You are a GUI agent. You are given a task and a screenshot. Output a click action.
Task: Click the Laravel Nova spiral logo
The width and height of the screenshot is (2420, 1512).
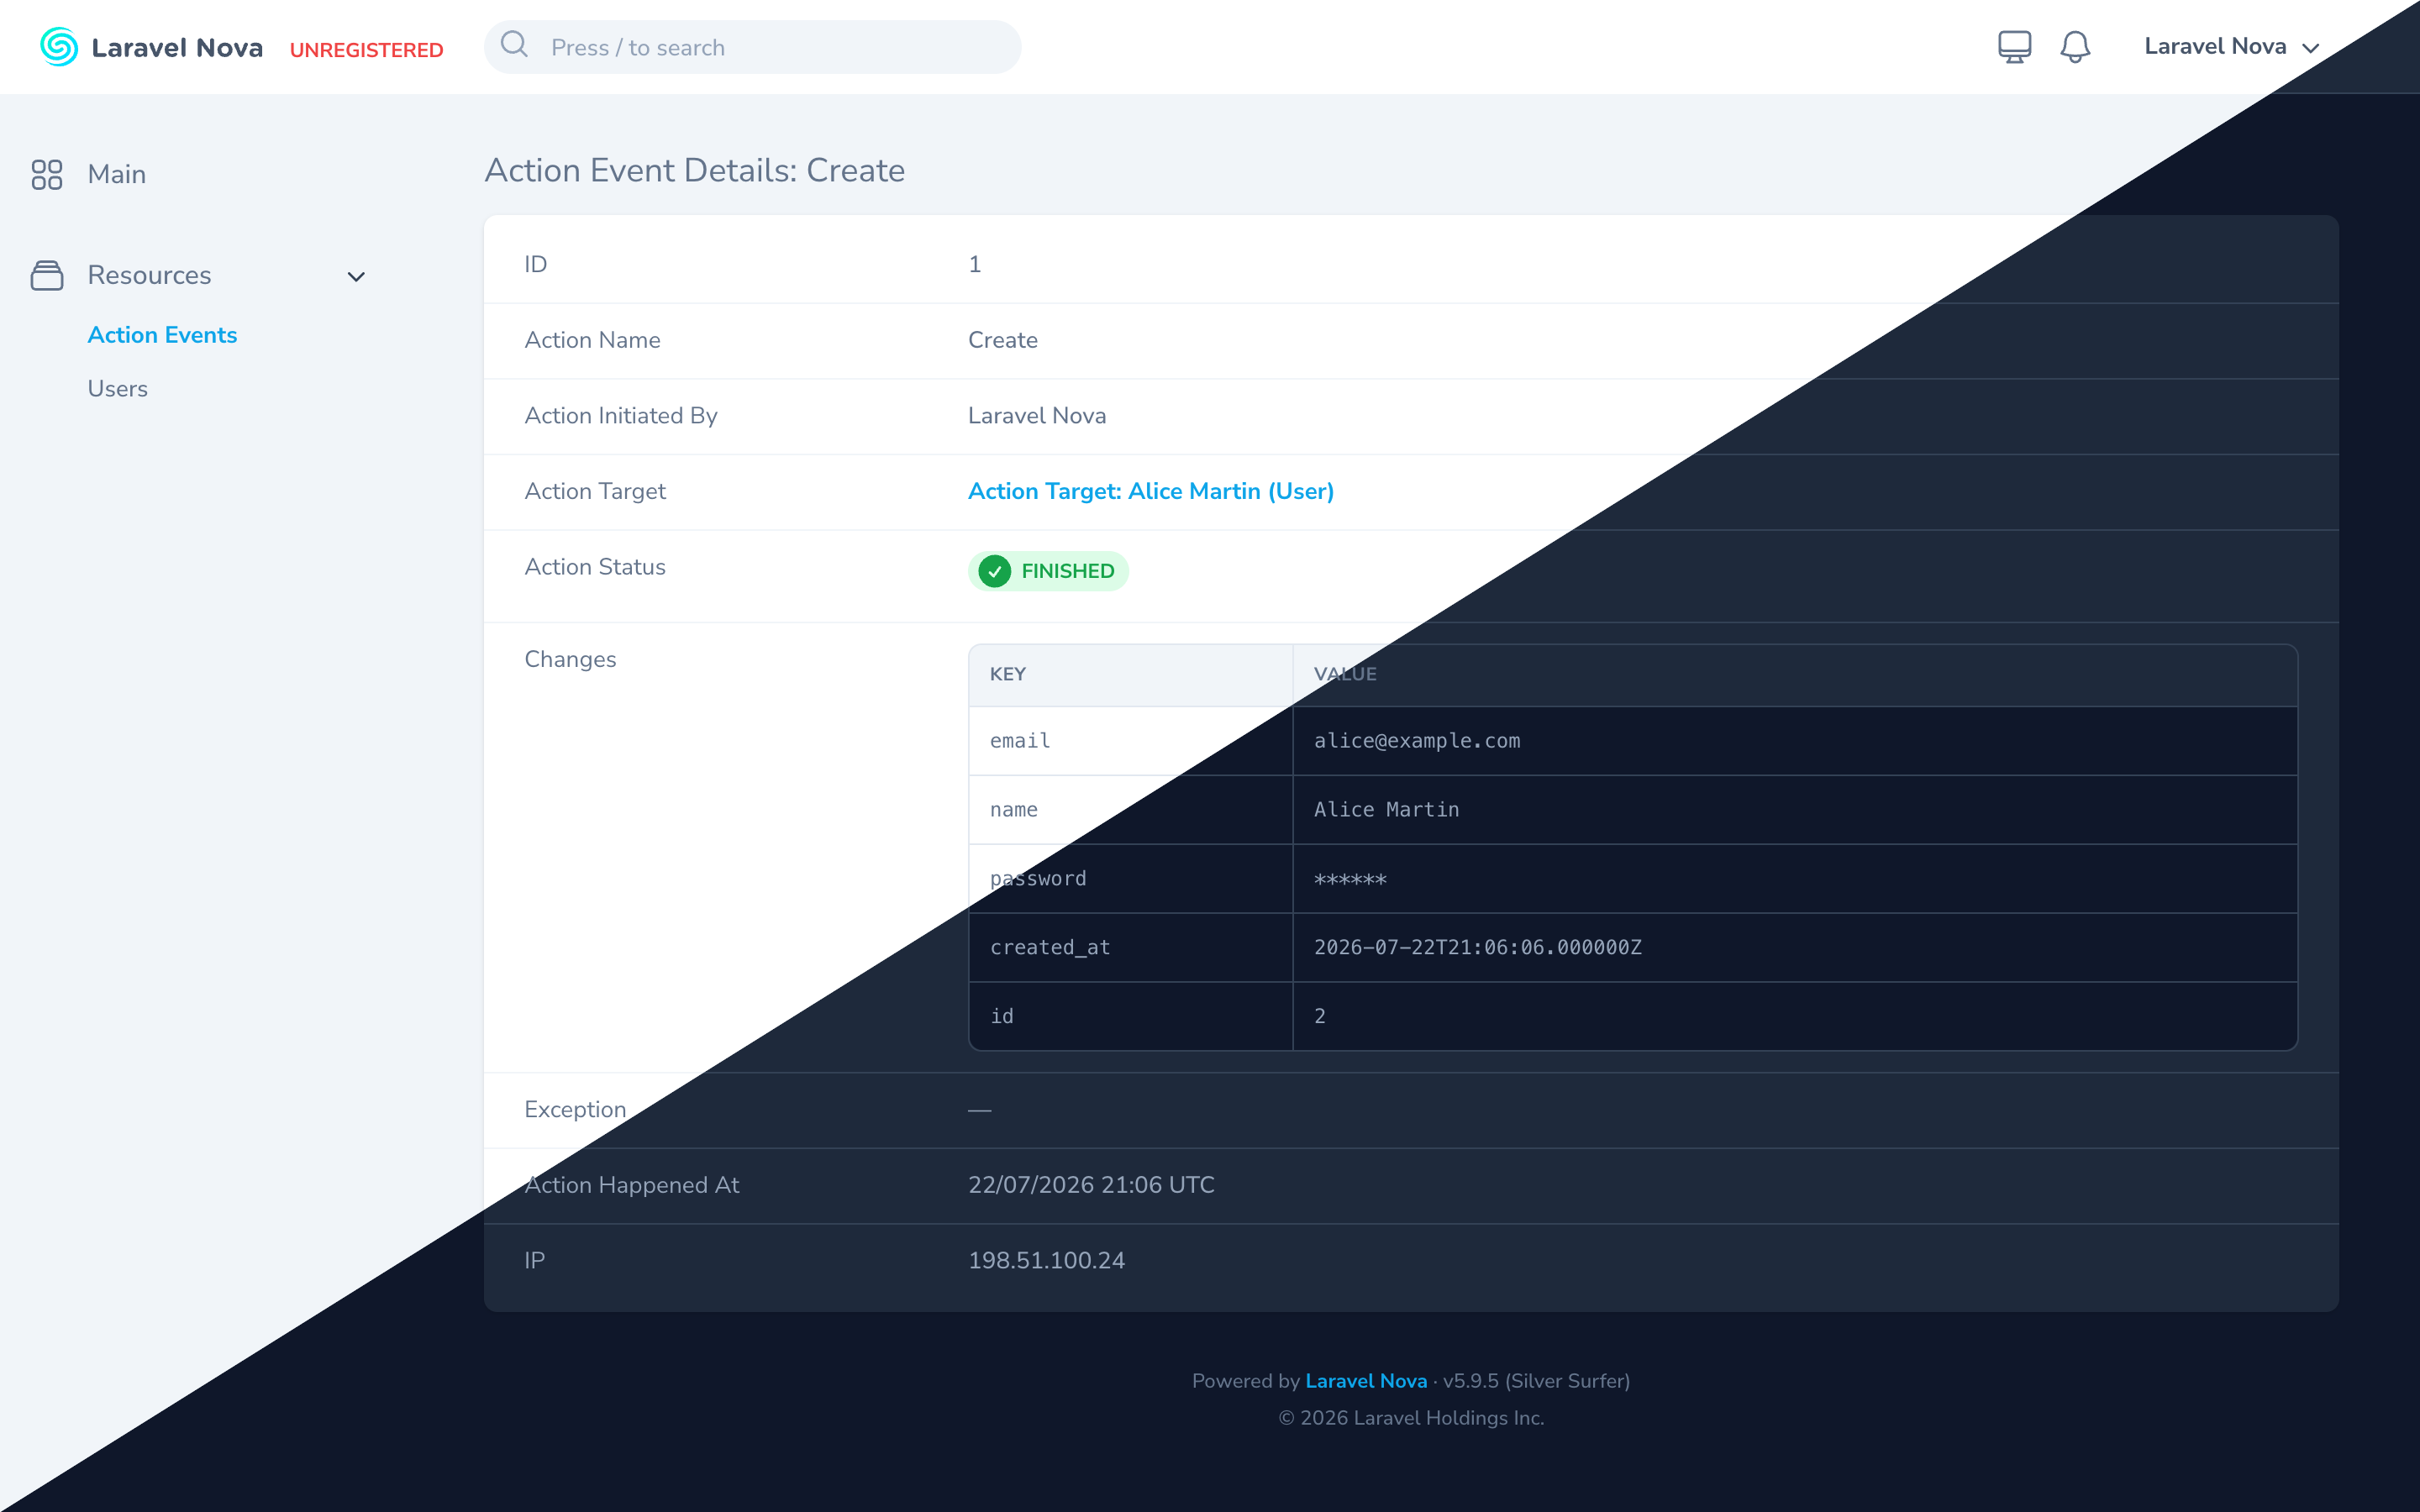(59, 47)
